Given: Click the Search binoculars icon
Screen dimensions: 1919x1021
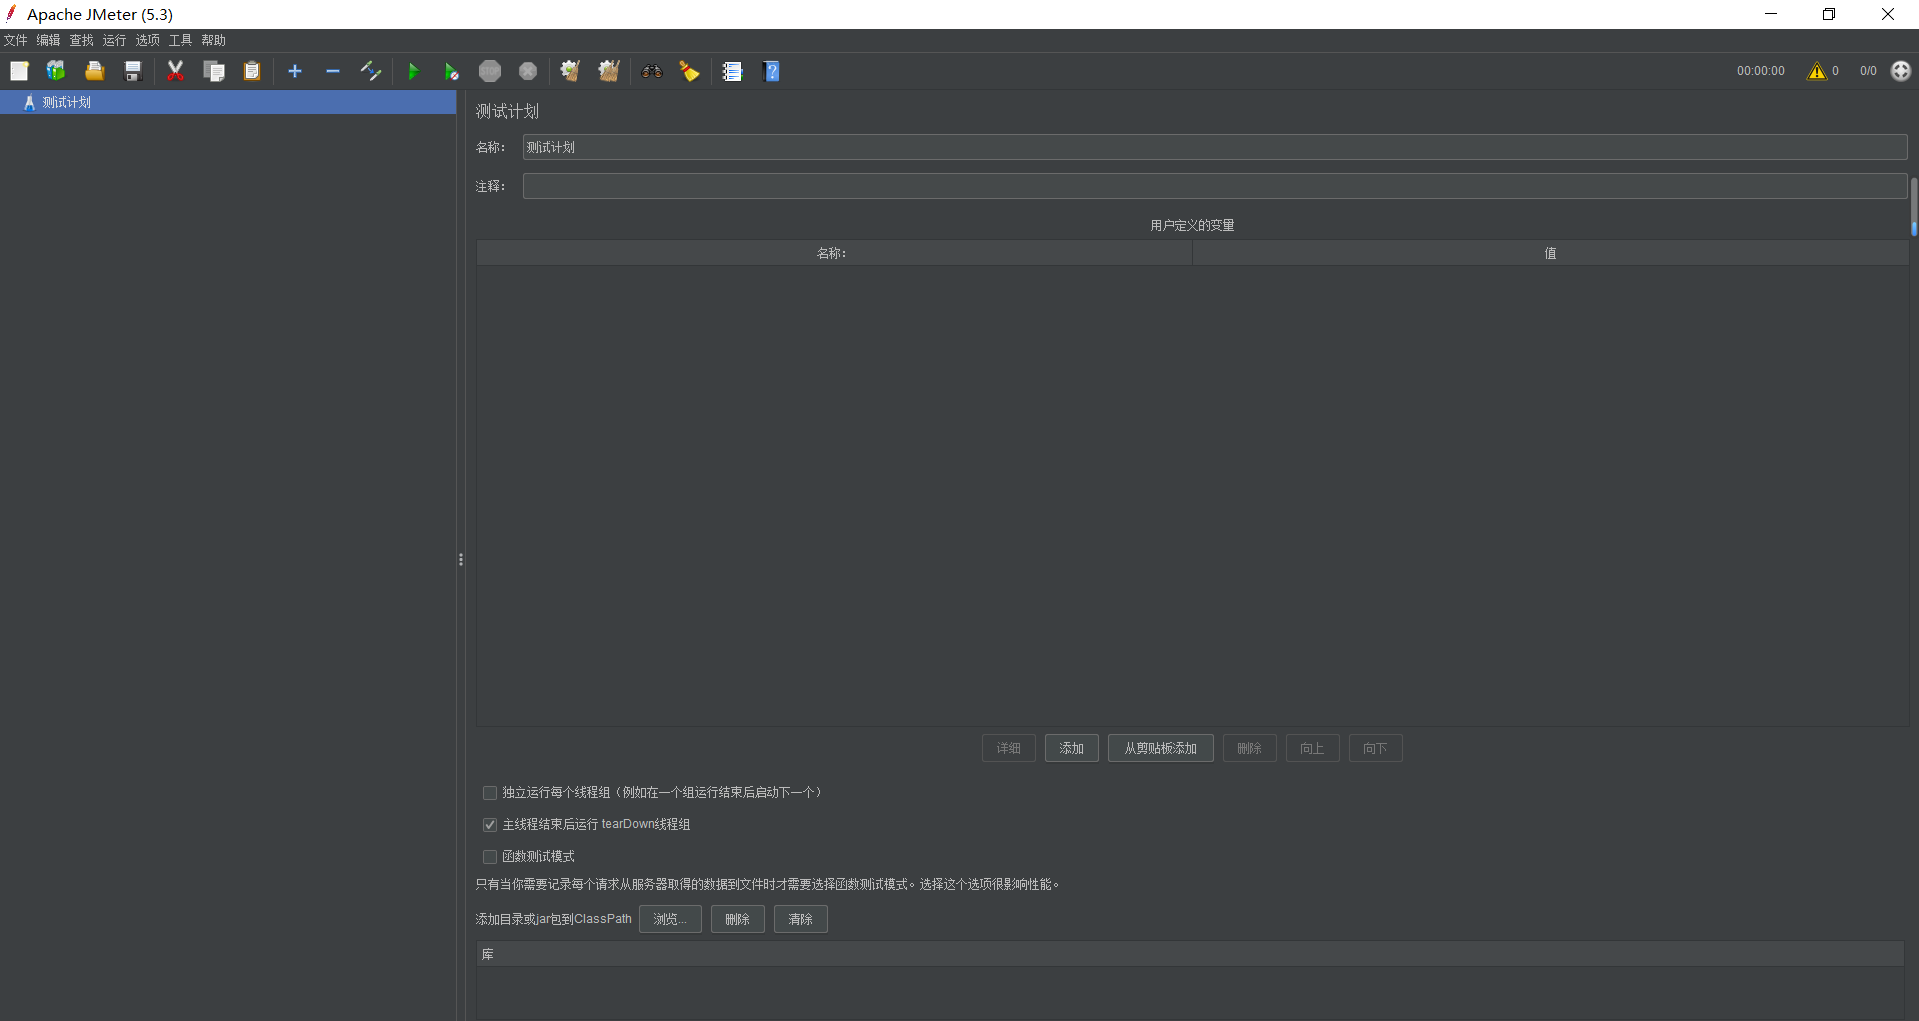Looking at the screenshot, I should click(x=652, y=71).
